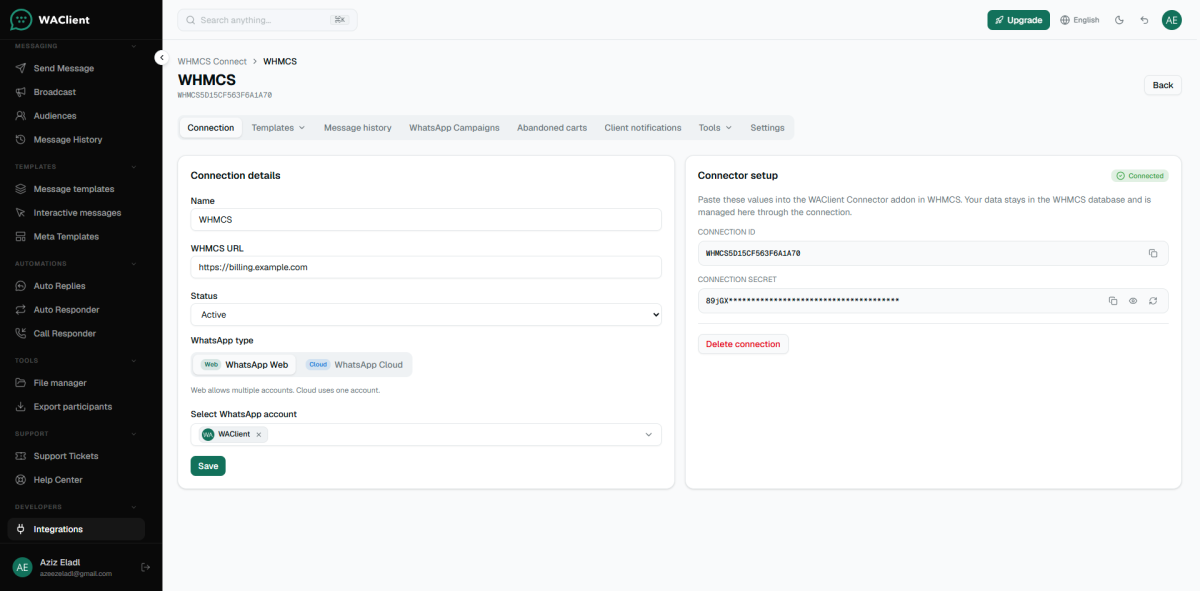The width and height of the screenshot is (1200, 591).
Task: Toggle dark mode moon icon
Action: [1119, 20]
